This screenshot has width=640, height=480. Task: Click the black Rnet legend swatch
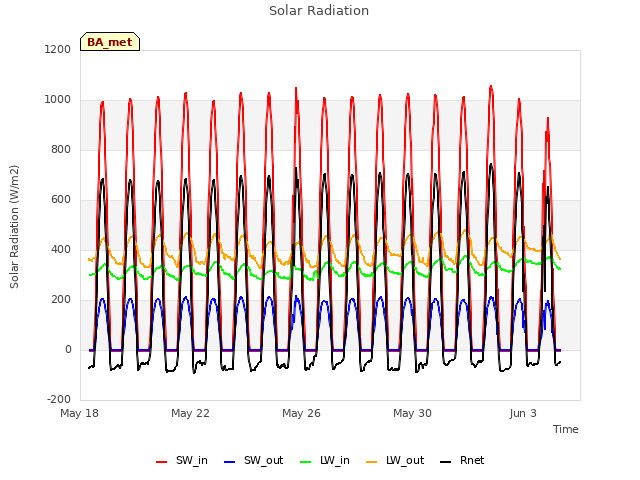click(446, 462)
